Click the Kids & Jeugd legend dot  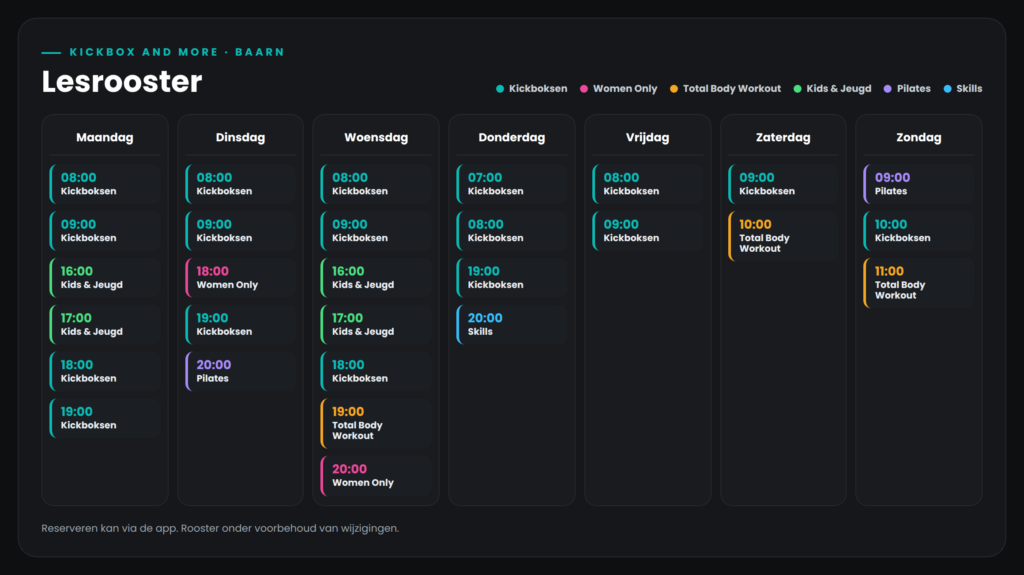797,89
